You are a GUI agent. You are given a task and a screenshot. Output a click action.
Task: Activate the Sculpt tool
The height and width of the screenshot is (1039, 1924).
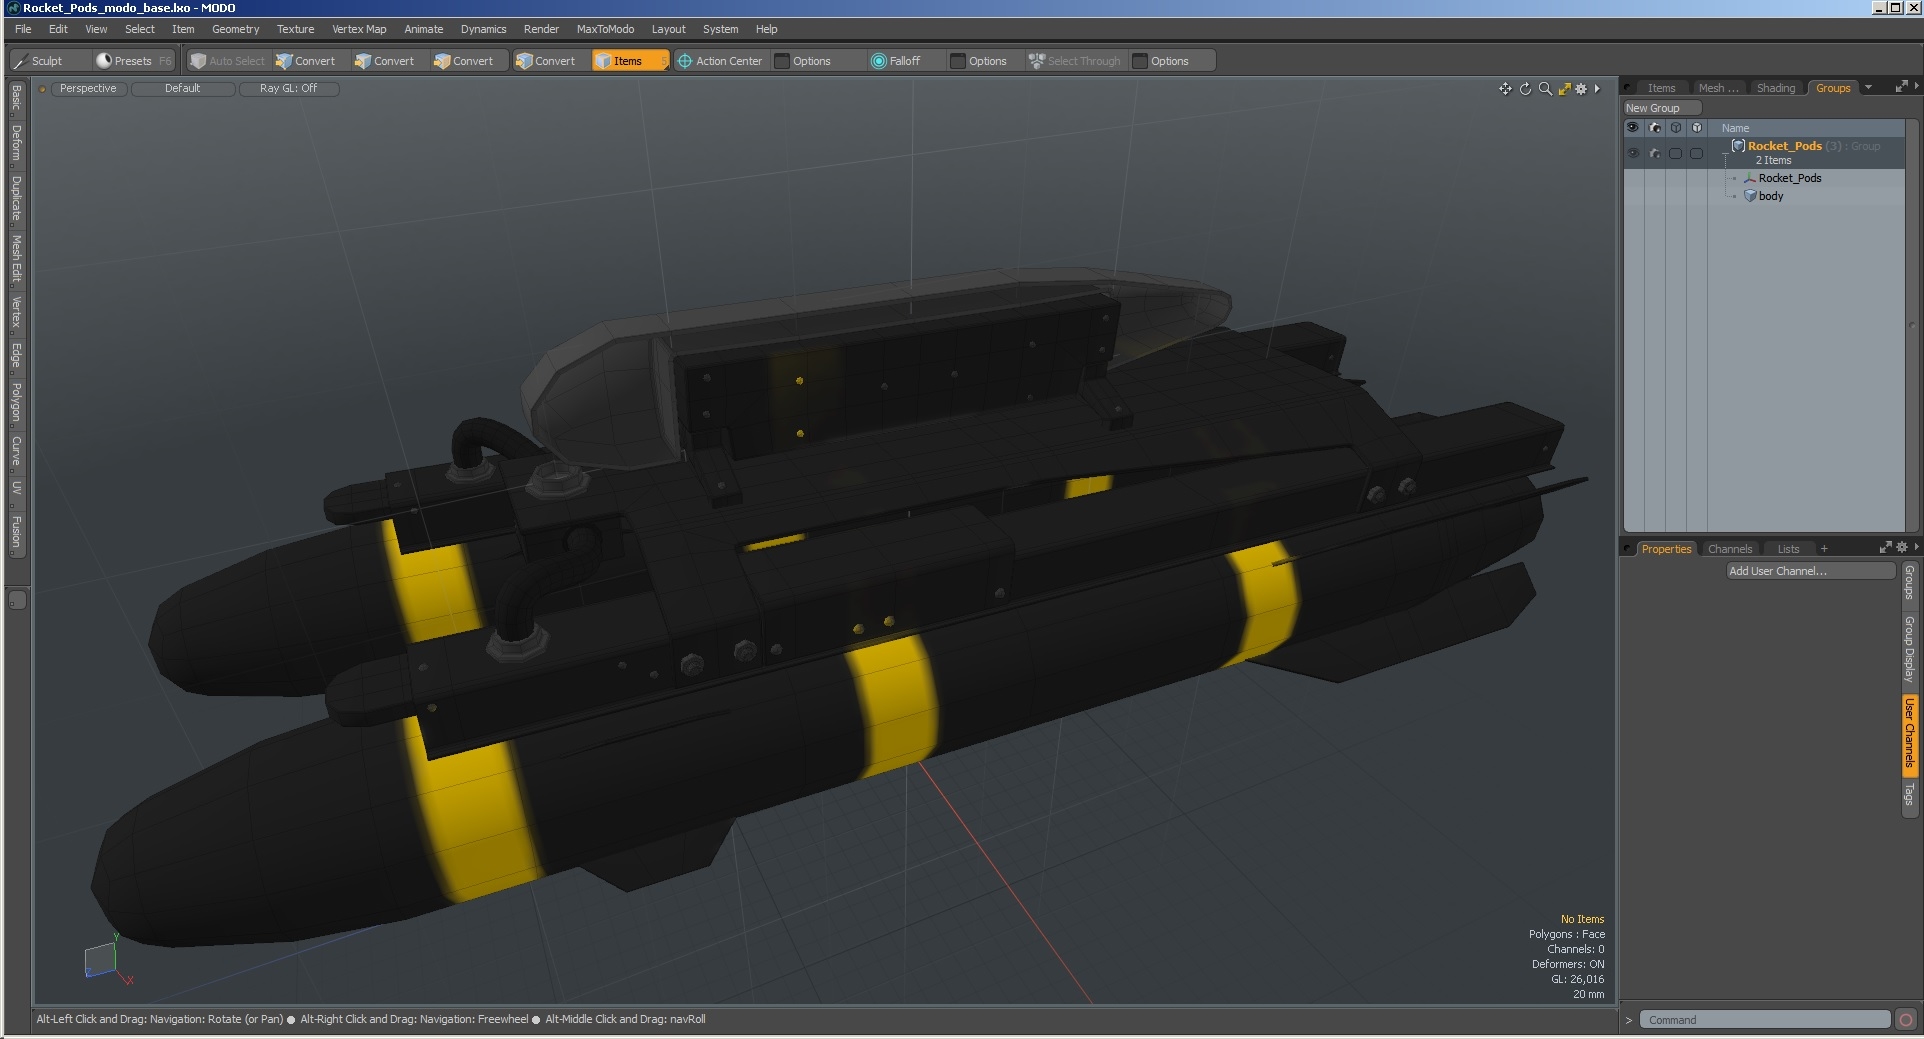45,61
